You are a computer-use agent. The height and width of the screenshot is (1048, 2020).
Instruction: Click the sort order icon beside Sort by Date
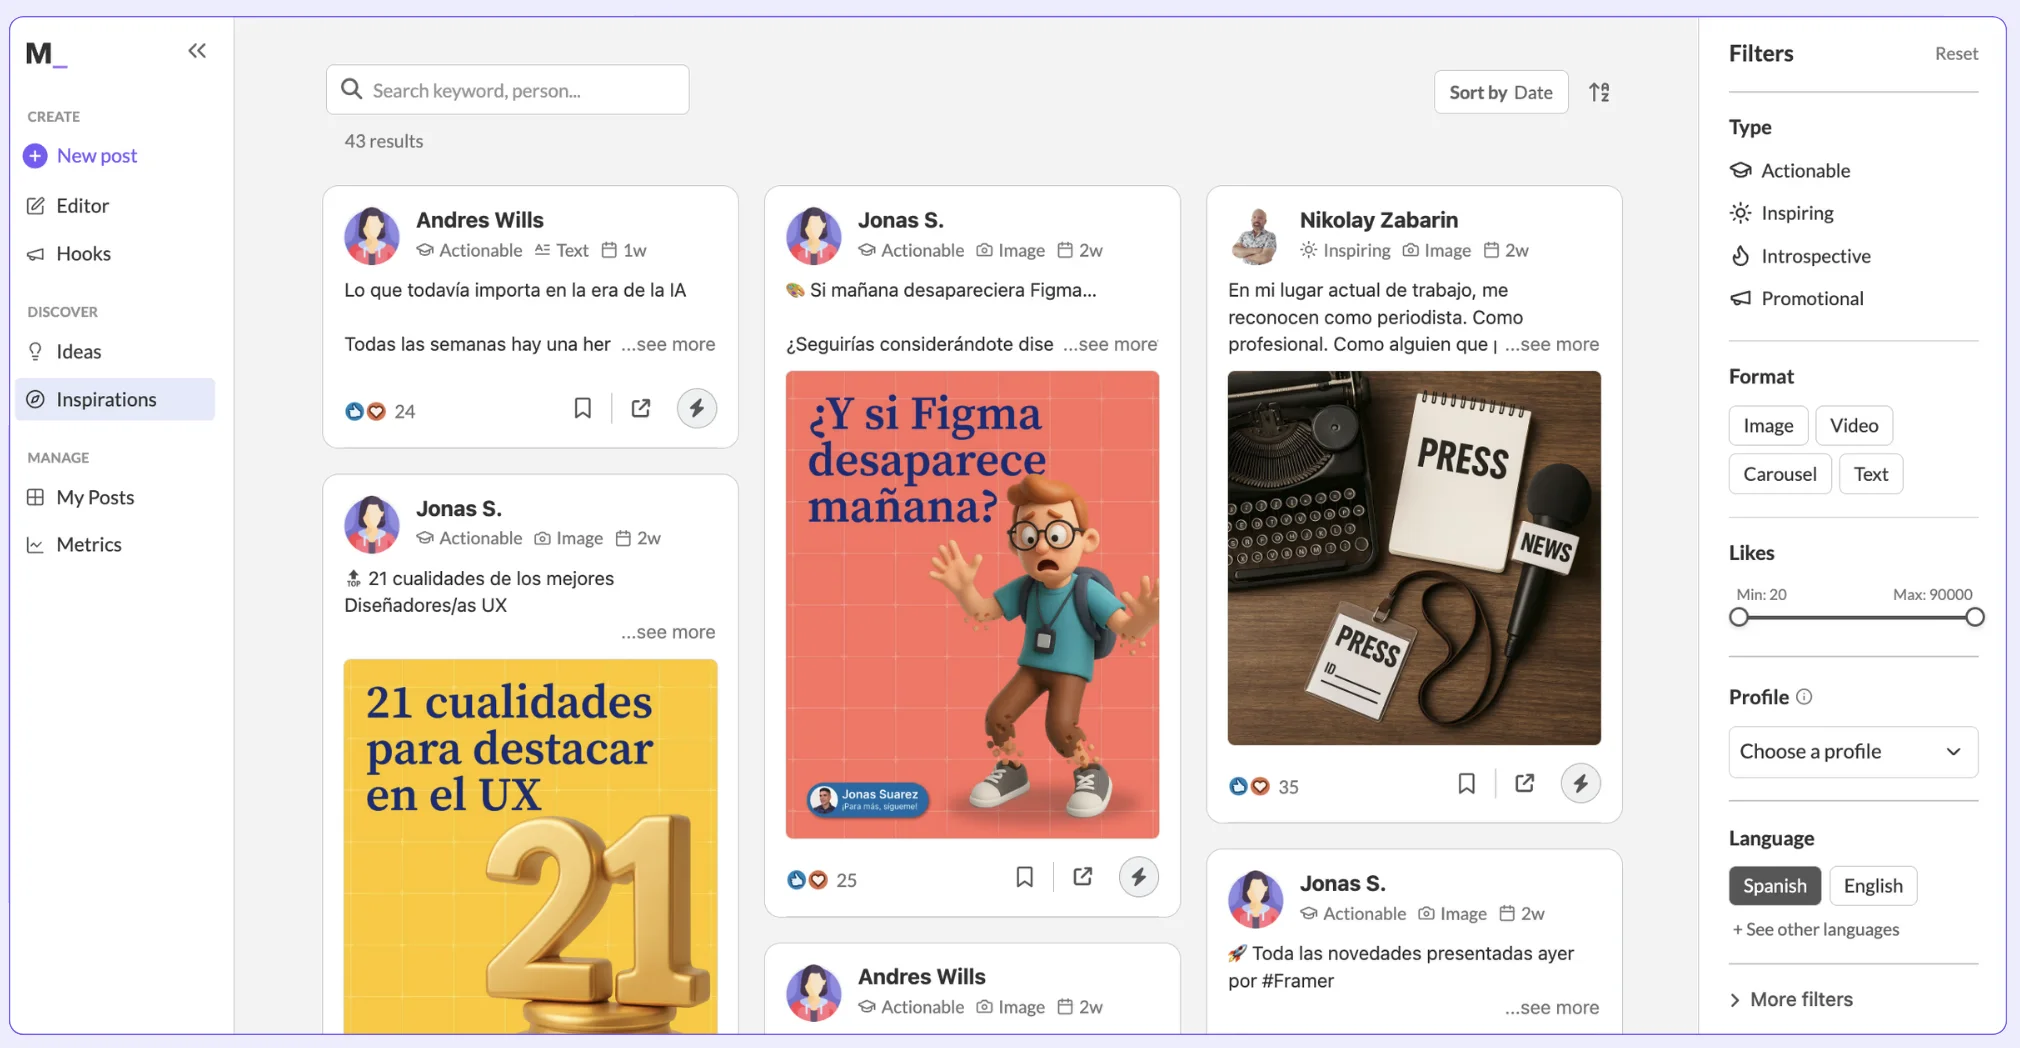(1600, 91)
